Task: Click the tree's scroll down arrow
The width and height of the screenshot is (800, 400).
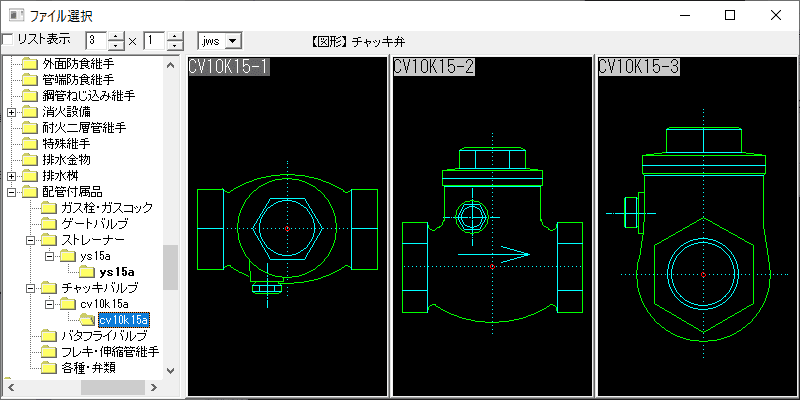Action: (170, 371)
